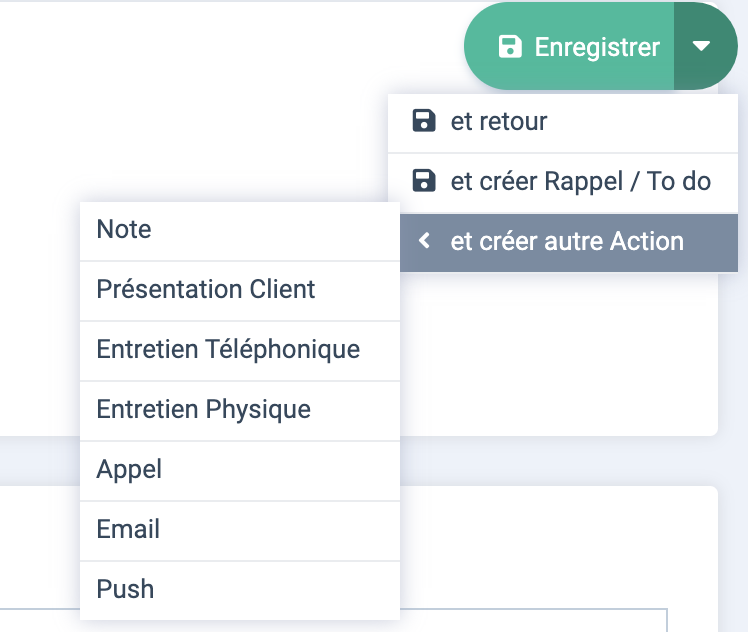The image size is (748, 632).
Task: Expand the et créer autre Action submenu
Action: point(569,243)
